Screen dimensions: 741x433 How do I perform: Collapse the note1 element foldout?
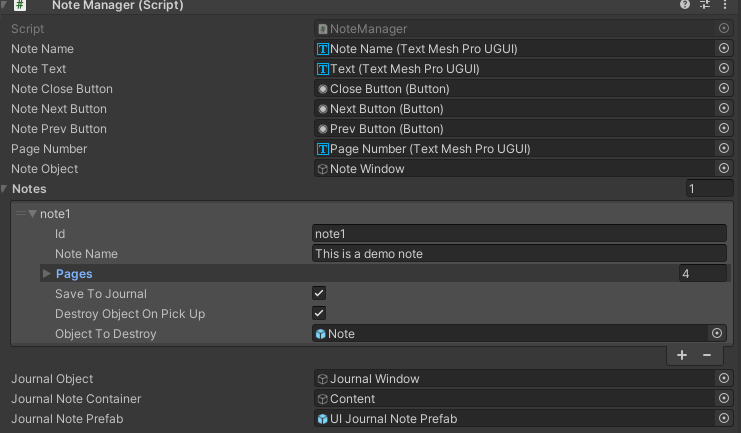[33, 214]
